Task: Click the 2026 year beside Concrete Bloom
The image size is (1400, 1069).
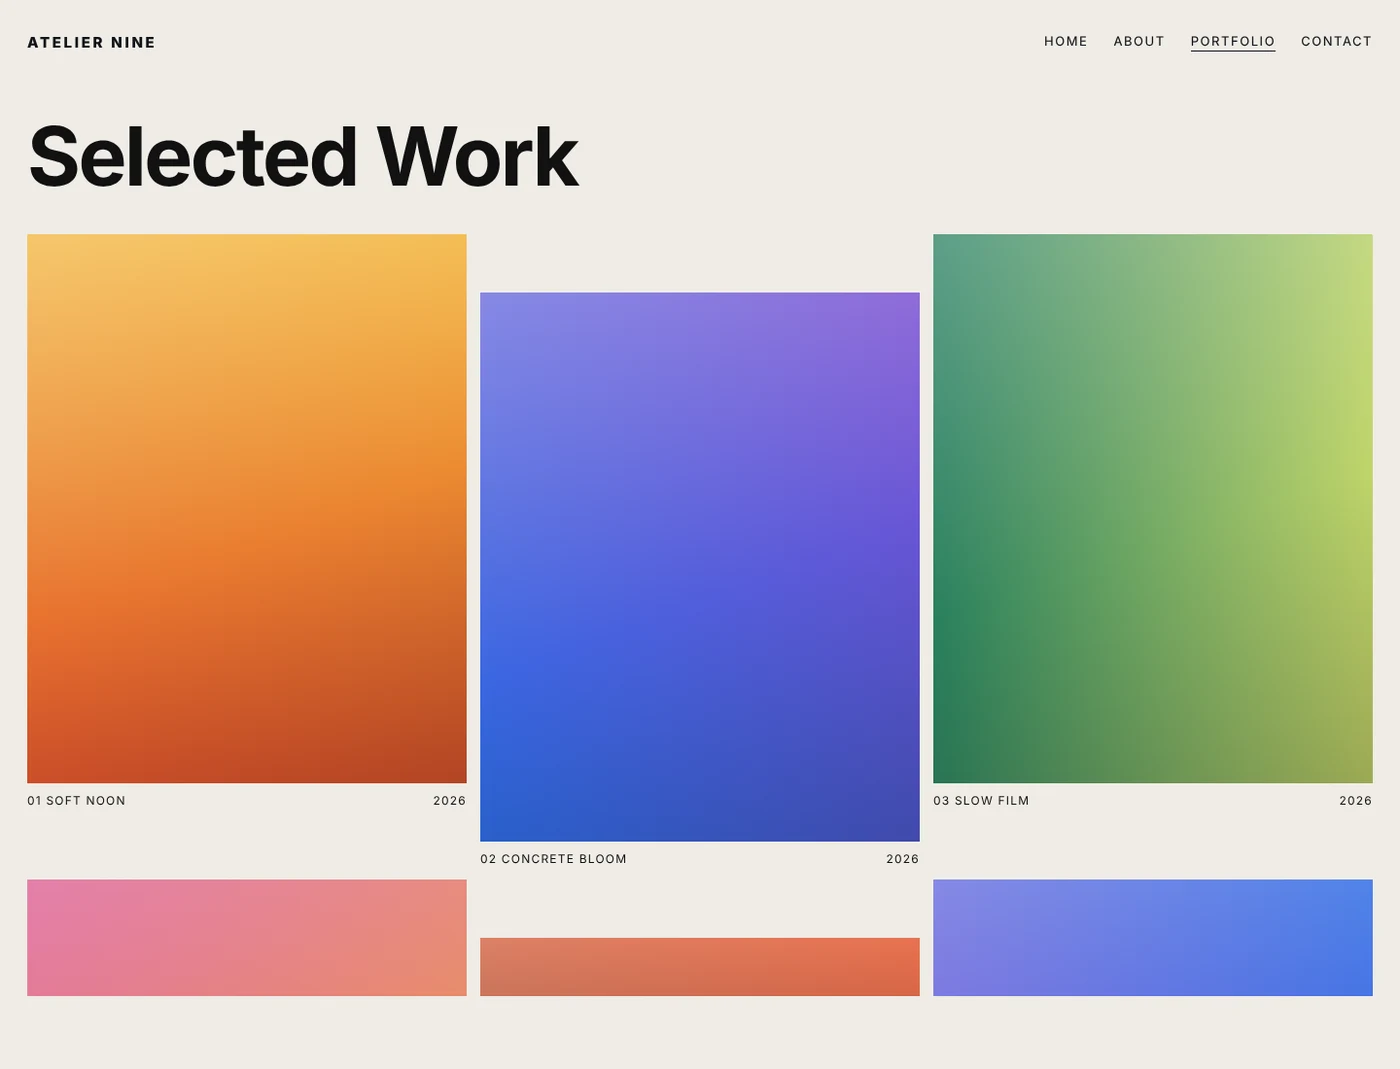Action: click(902, 859)
